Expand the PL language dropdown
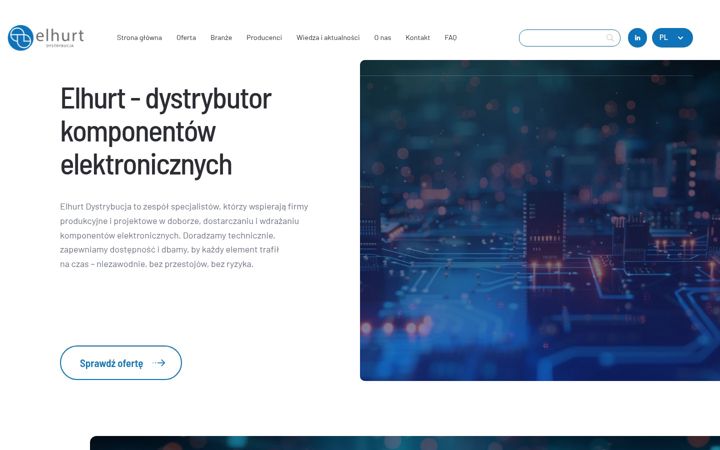The width and height of the screenshot is (720, 450). 672,38
